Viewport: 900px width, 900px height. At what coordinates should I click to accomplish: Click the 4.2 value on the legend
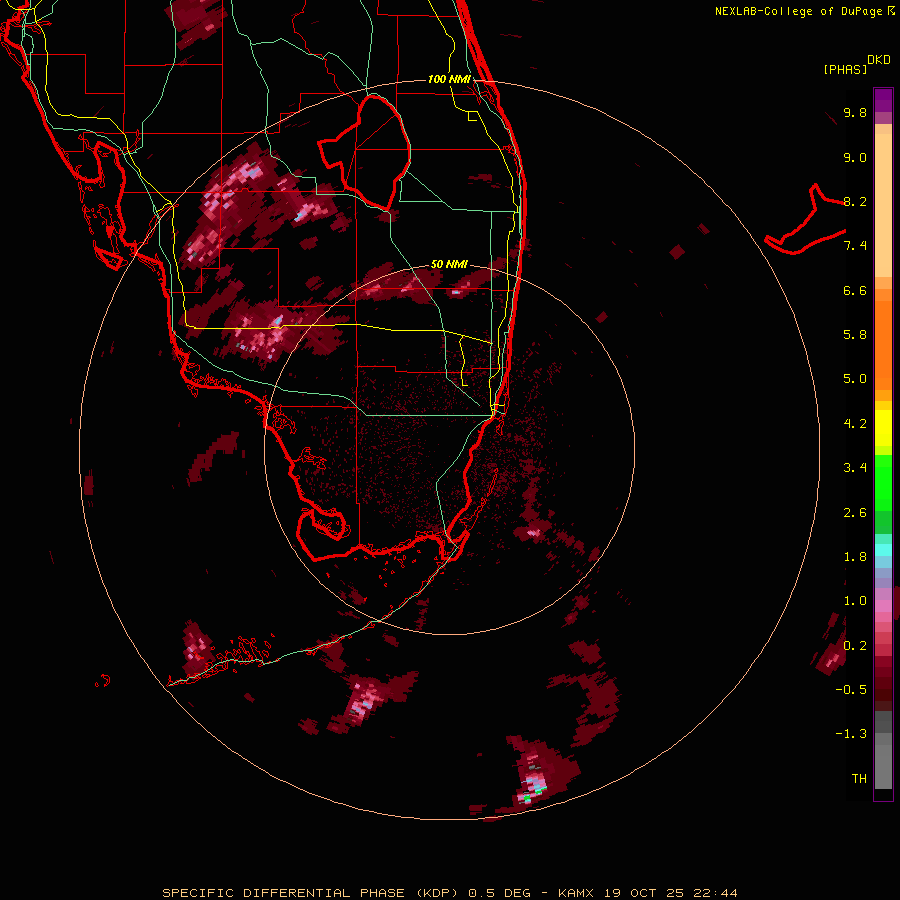click(855, 424)
